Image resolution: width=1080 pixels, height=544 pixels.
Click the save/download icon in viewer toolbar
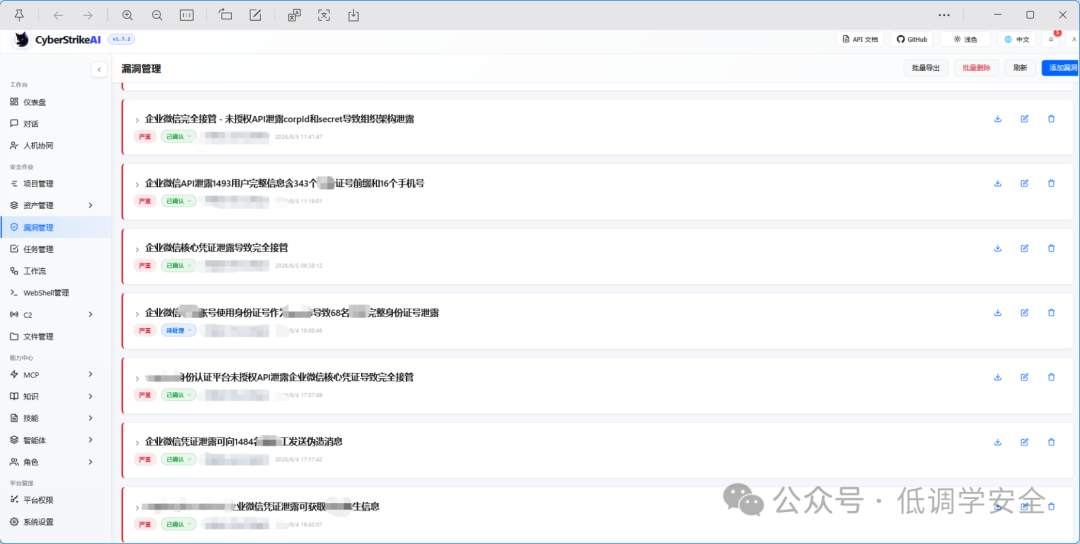coord(353,15)
